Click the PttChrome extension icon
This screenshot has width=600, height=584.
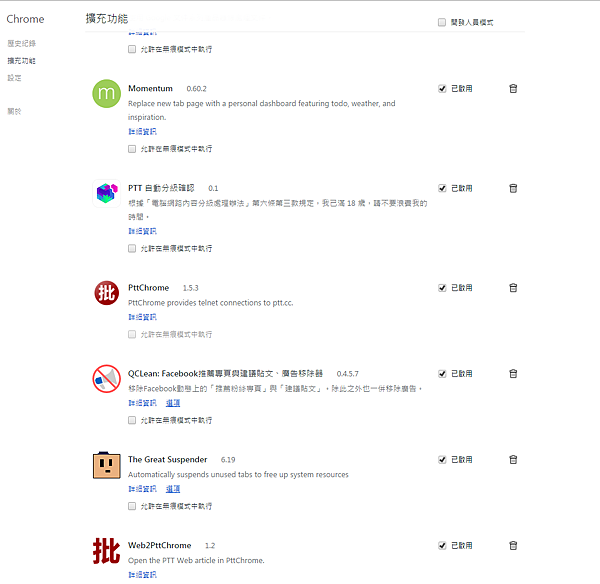tap(106, 293)
